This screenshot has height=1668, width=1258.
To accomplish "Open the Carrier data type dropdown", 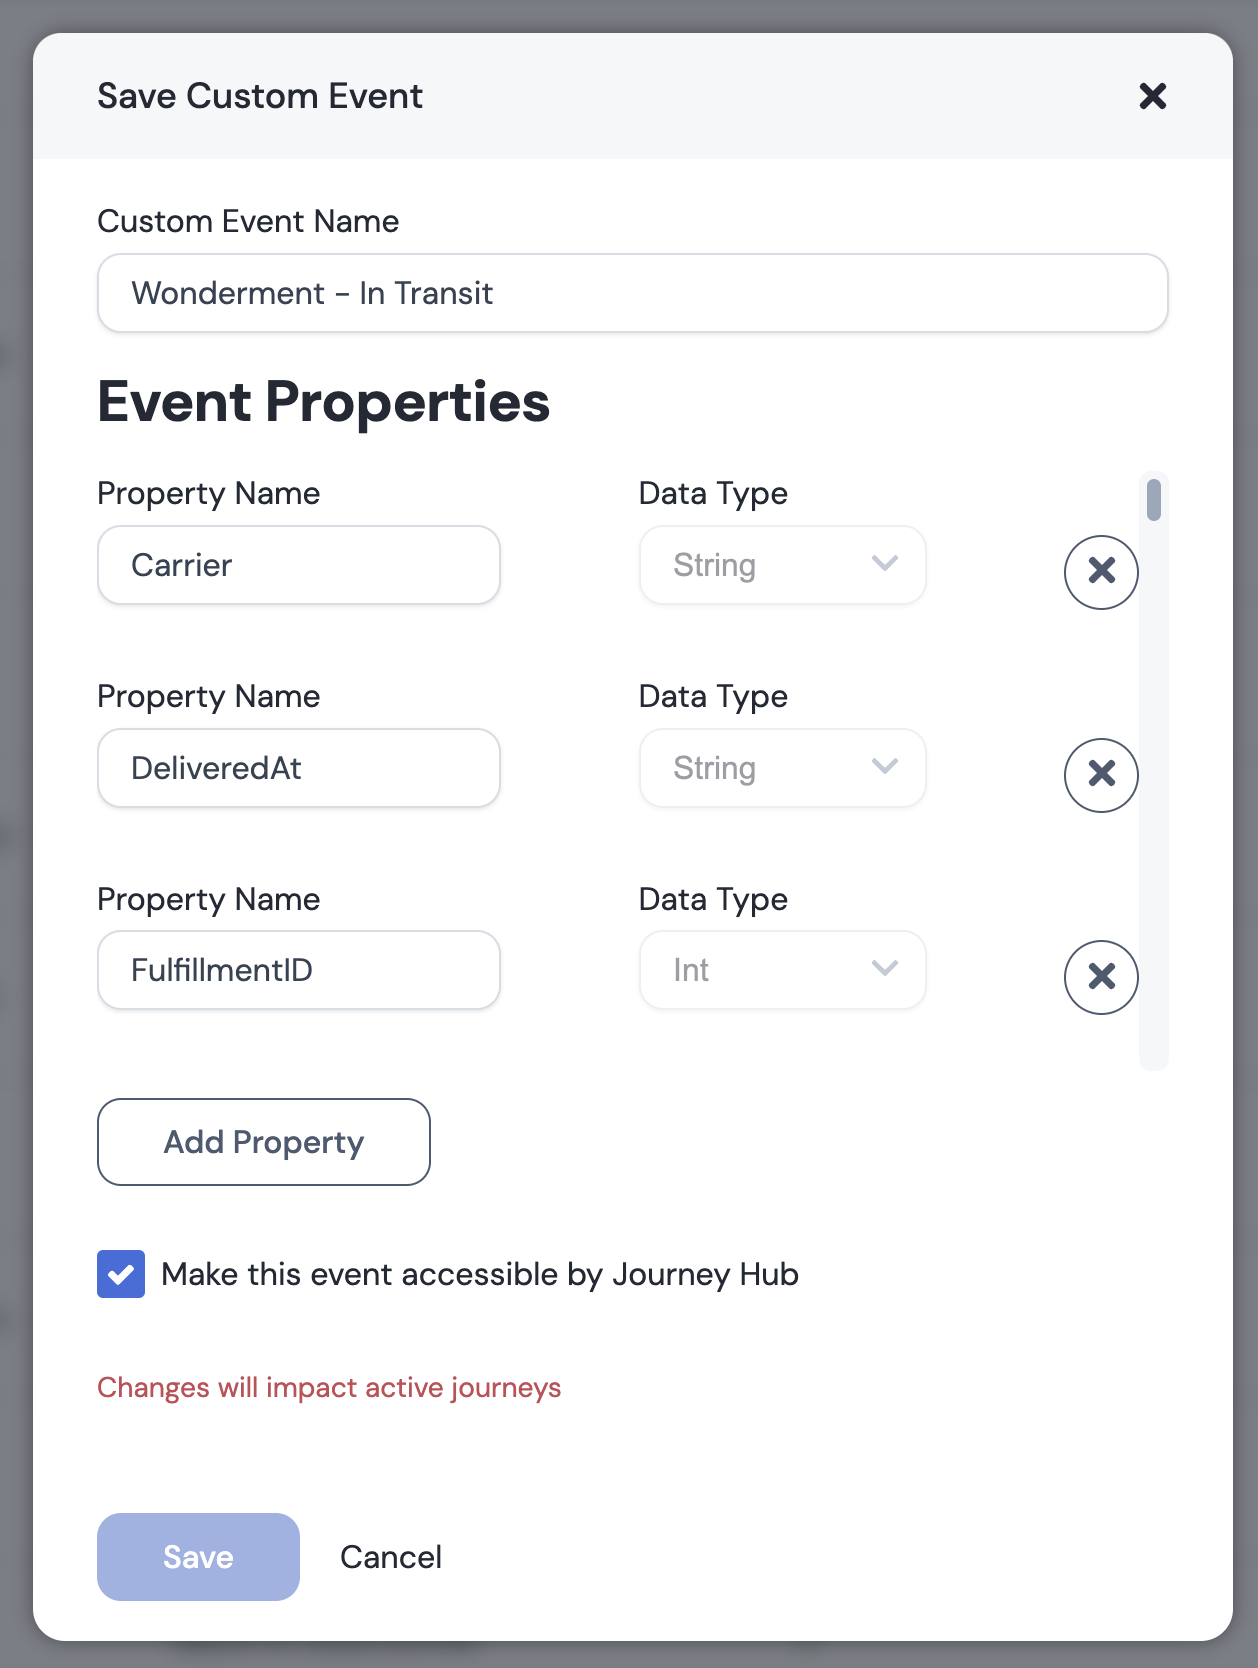I will (x=783, y=565).
